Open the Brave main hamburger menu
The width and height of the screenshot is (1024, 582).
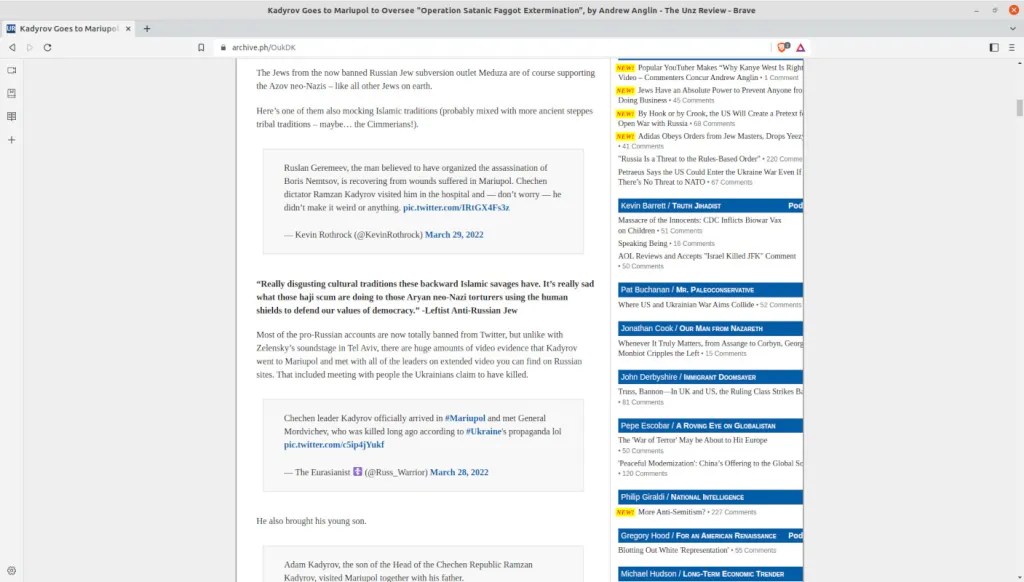[x=1012, y=47]
